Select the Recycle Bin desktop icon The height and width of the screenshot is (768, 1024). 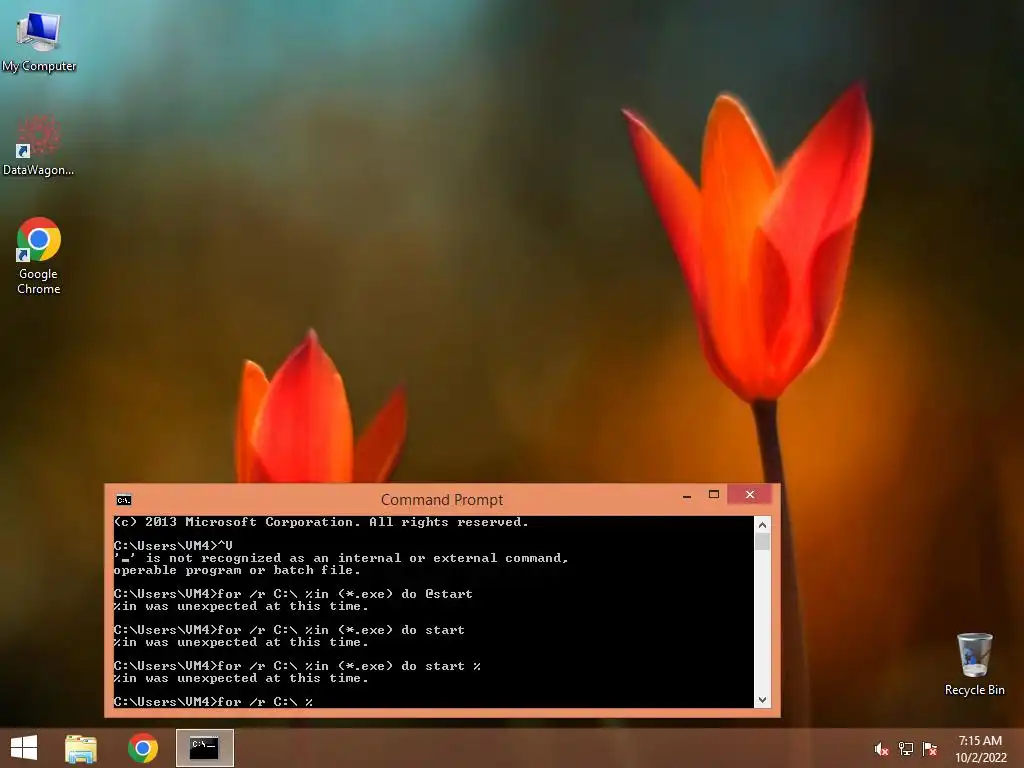(974, 664)
